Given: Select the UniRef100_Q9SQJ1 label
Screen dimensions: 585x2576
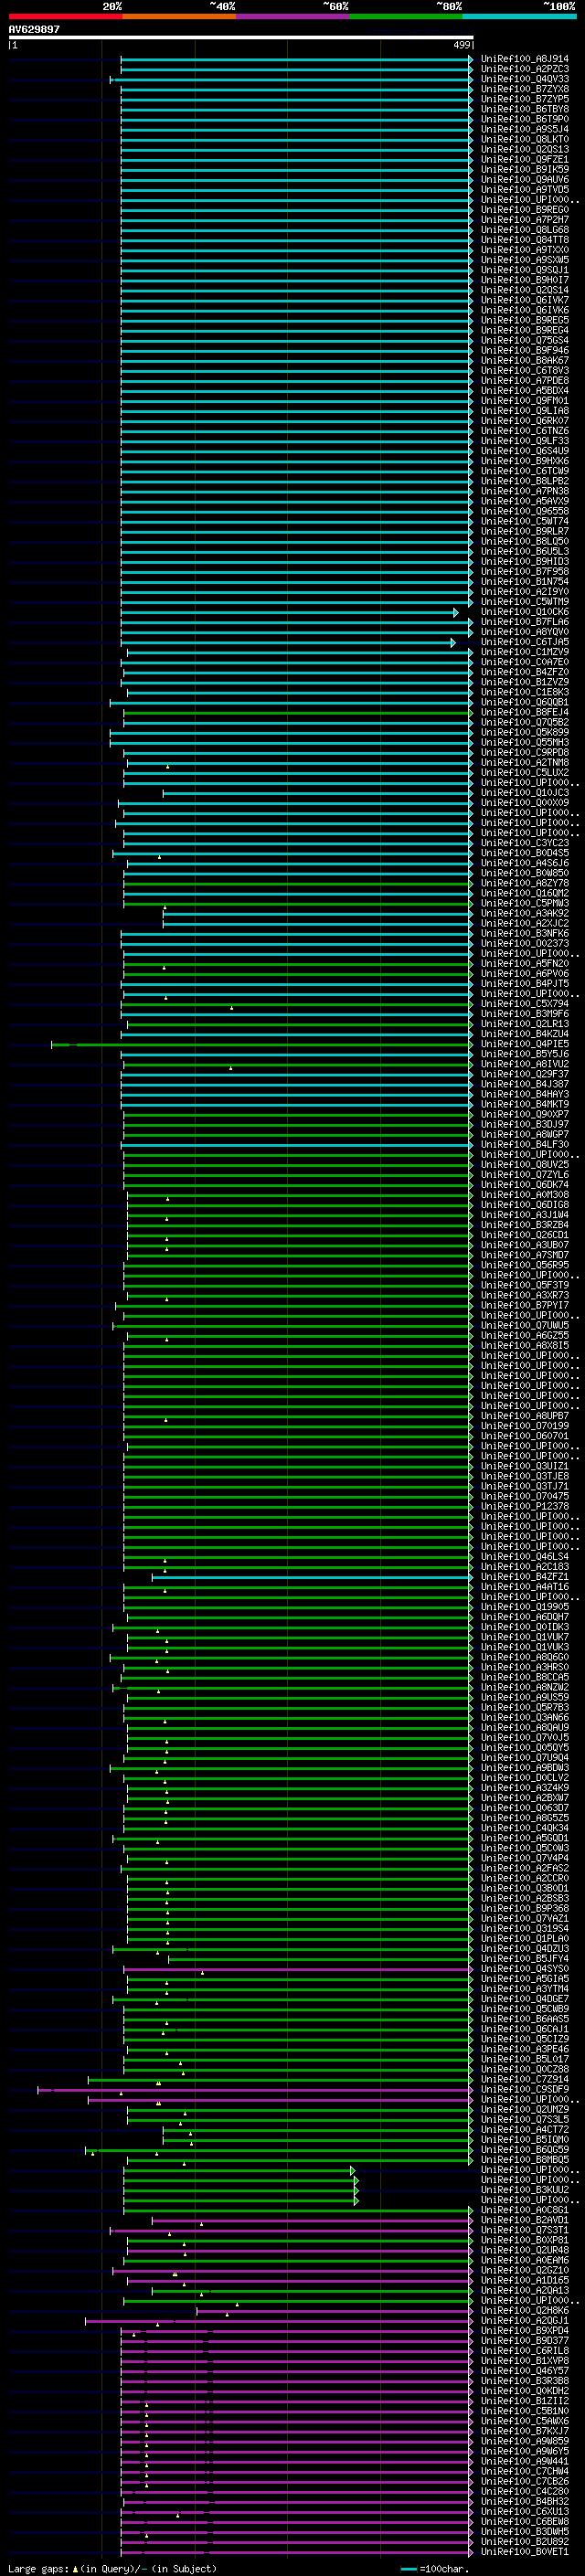Looking at the screenshot, I should tap(524, 270).
